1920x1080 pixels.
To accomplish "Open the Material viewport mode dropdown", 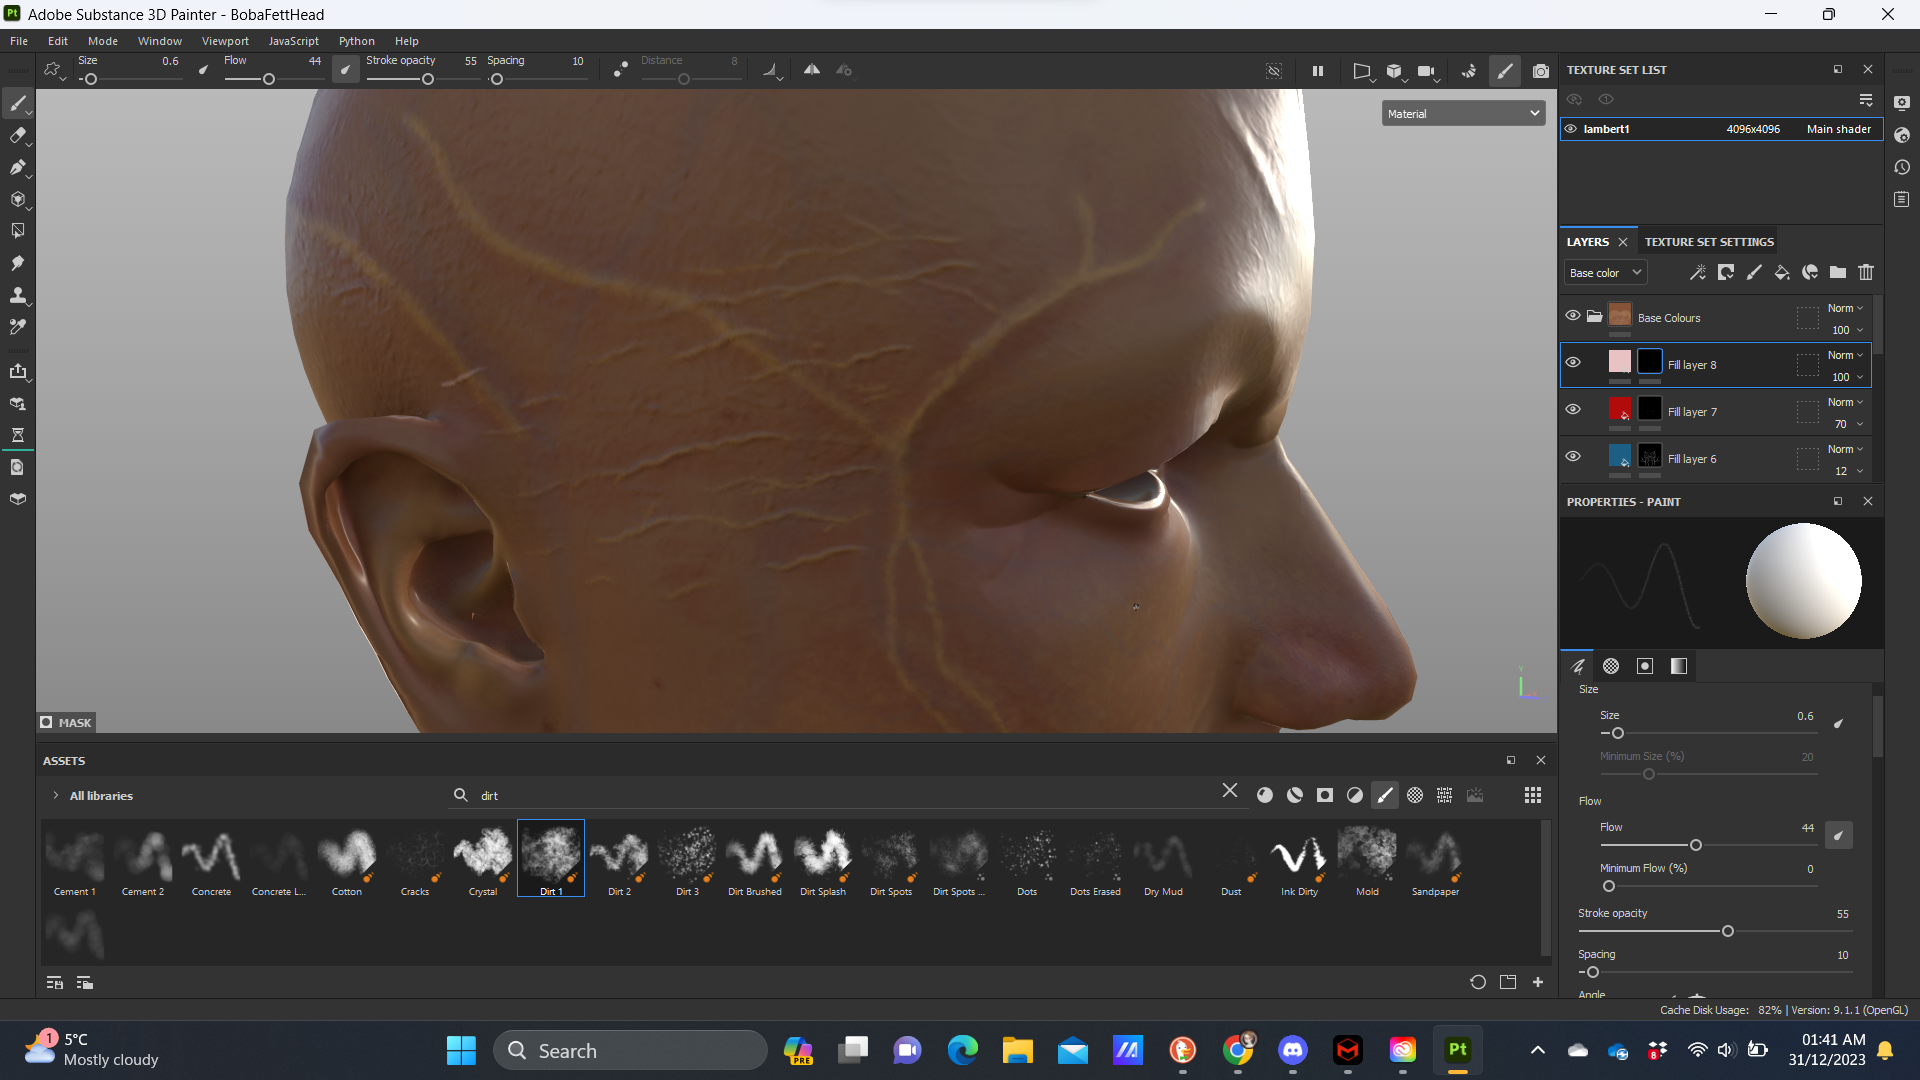I will [x=1463, y=114].
